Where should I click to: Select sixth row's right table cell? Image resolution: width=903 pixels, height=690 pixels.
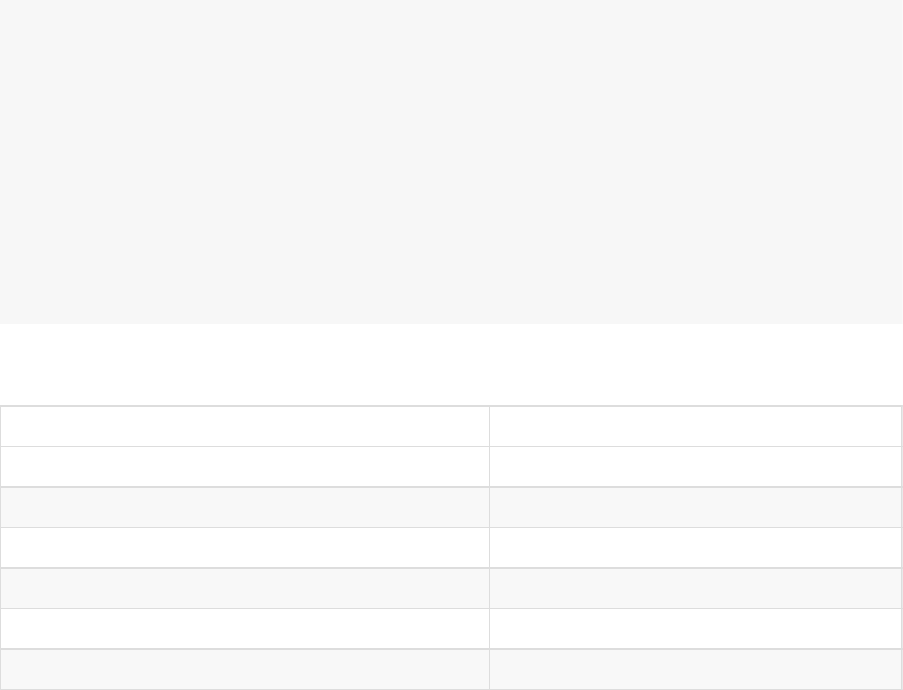coord(695,629)
